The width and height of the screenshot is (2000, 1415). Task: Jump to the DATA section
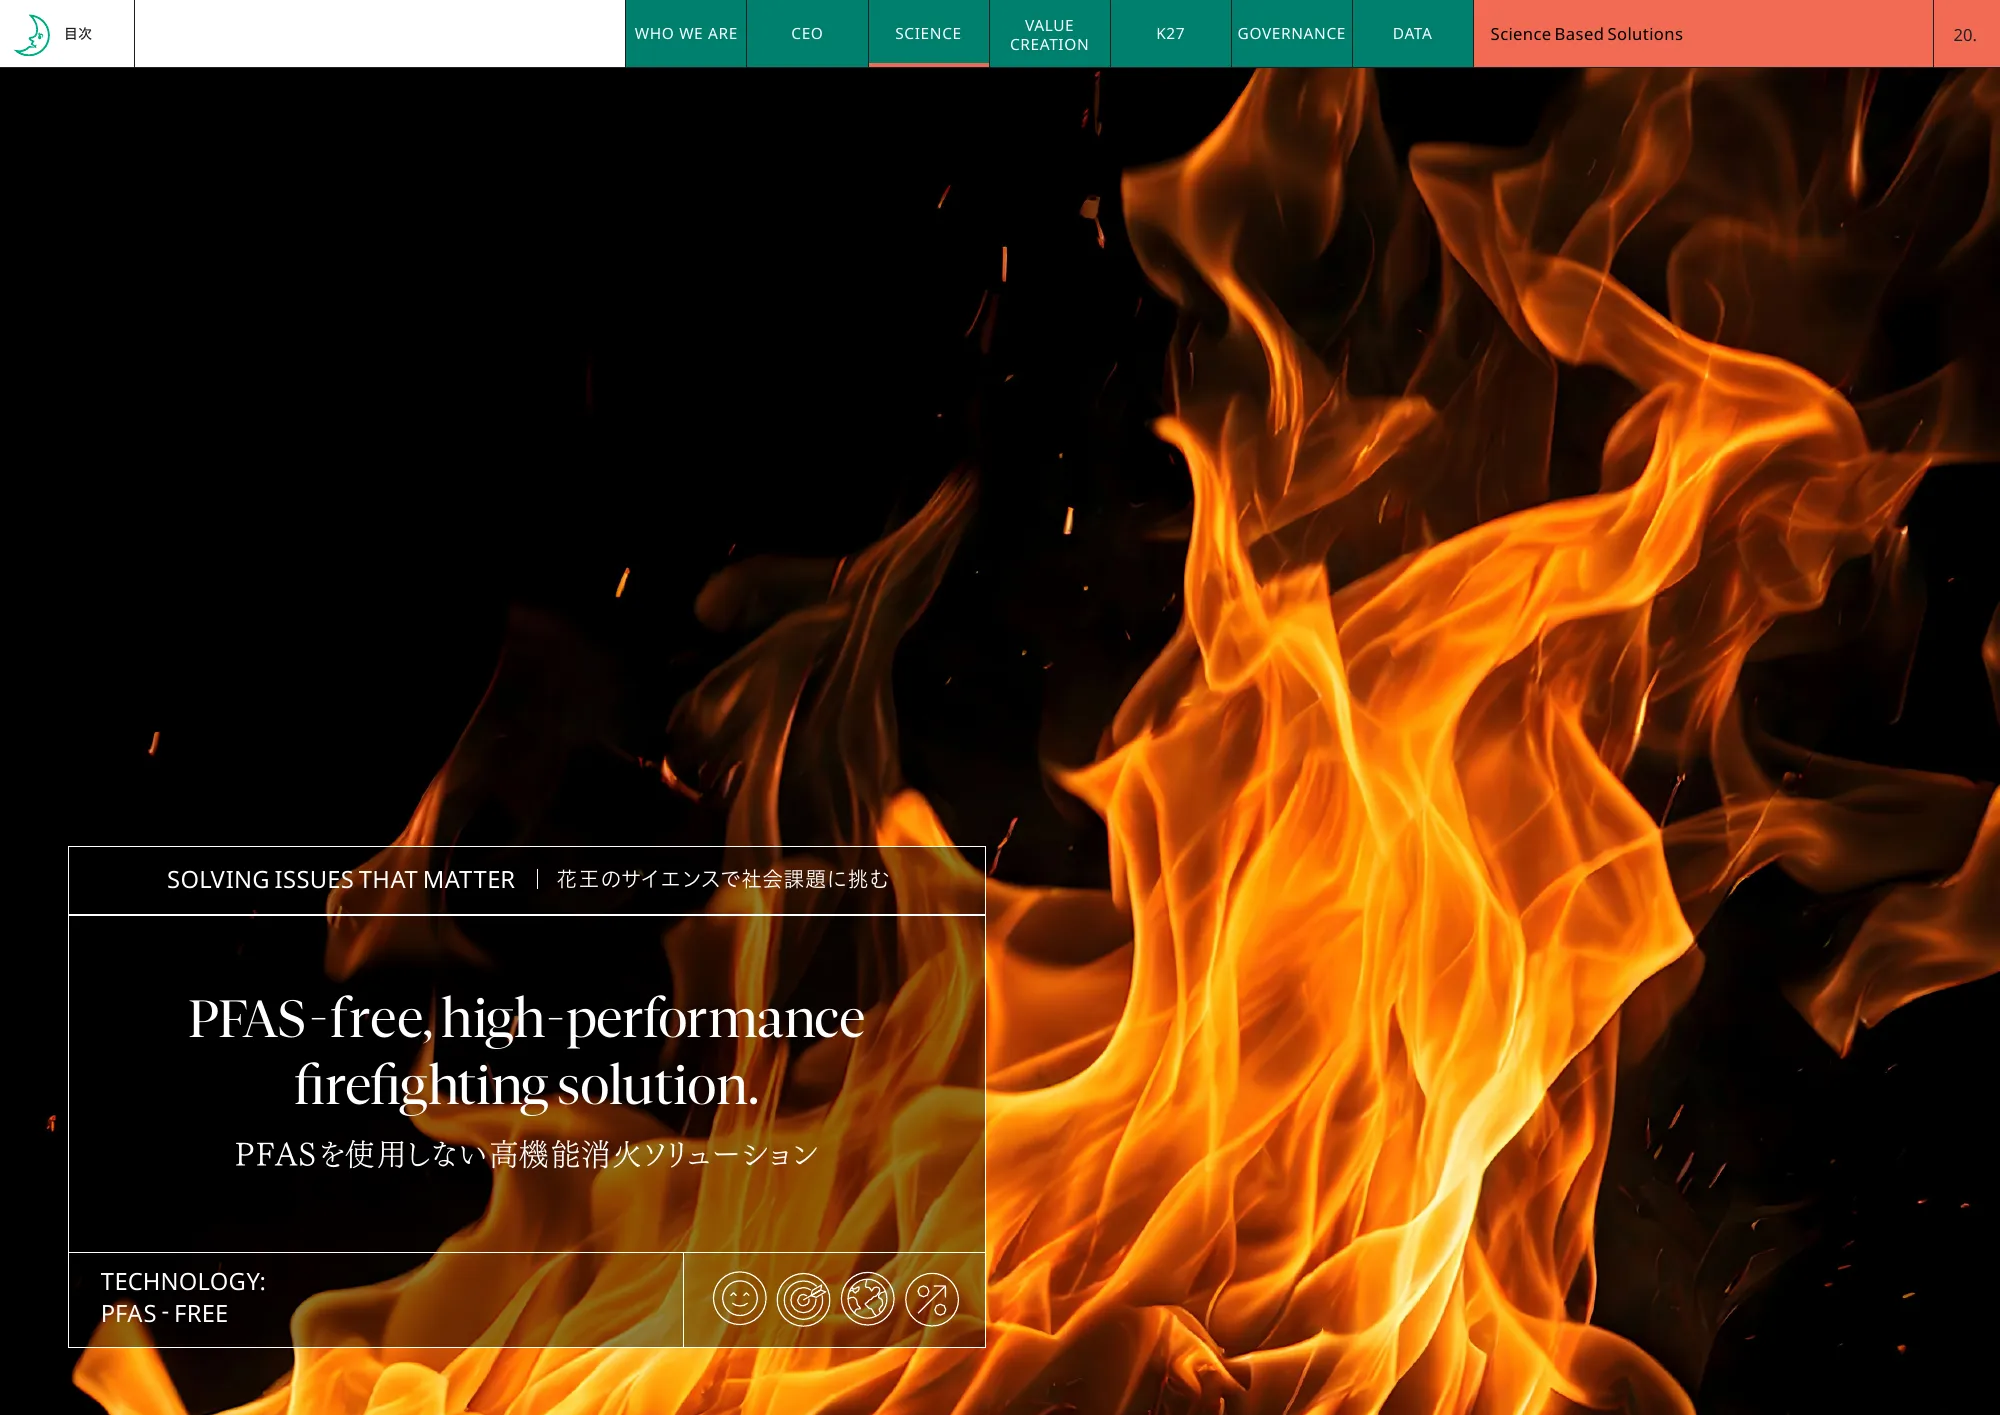tap(1411, 34)
